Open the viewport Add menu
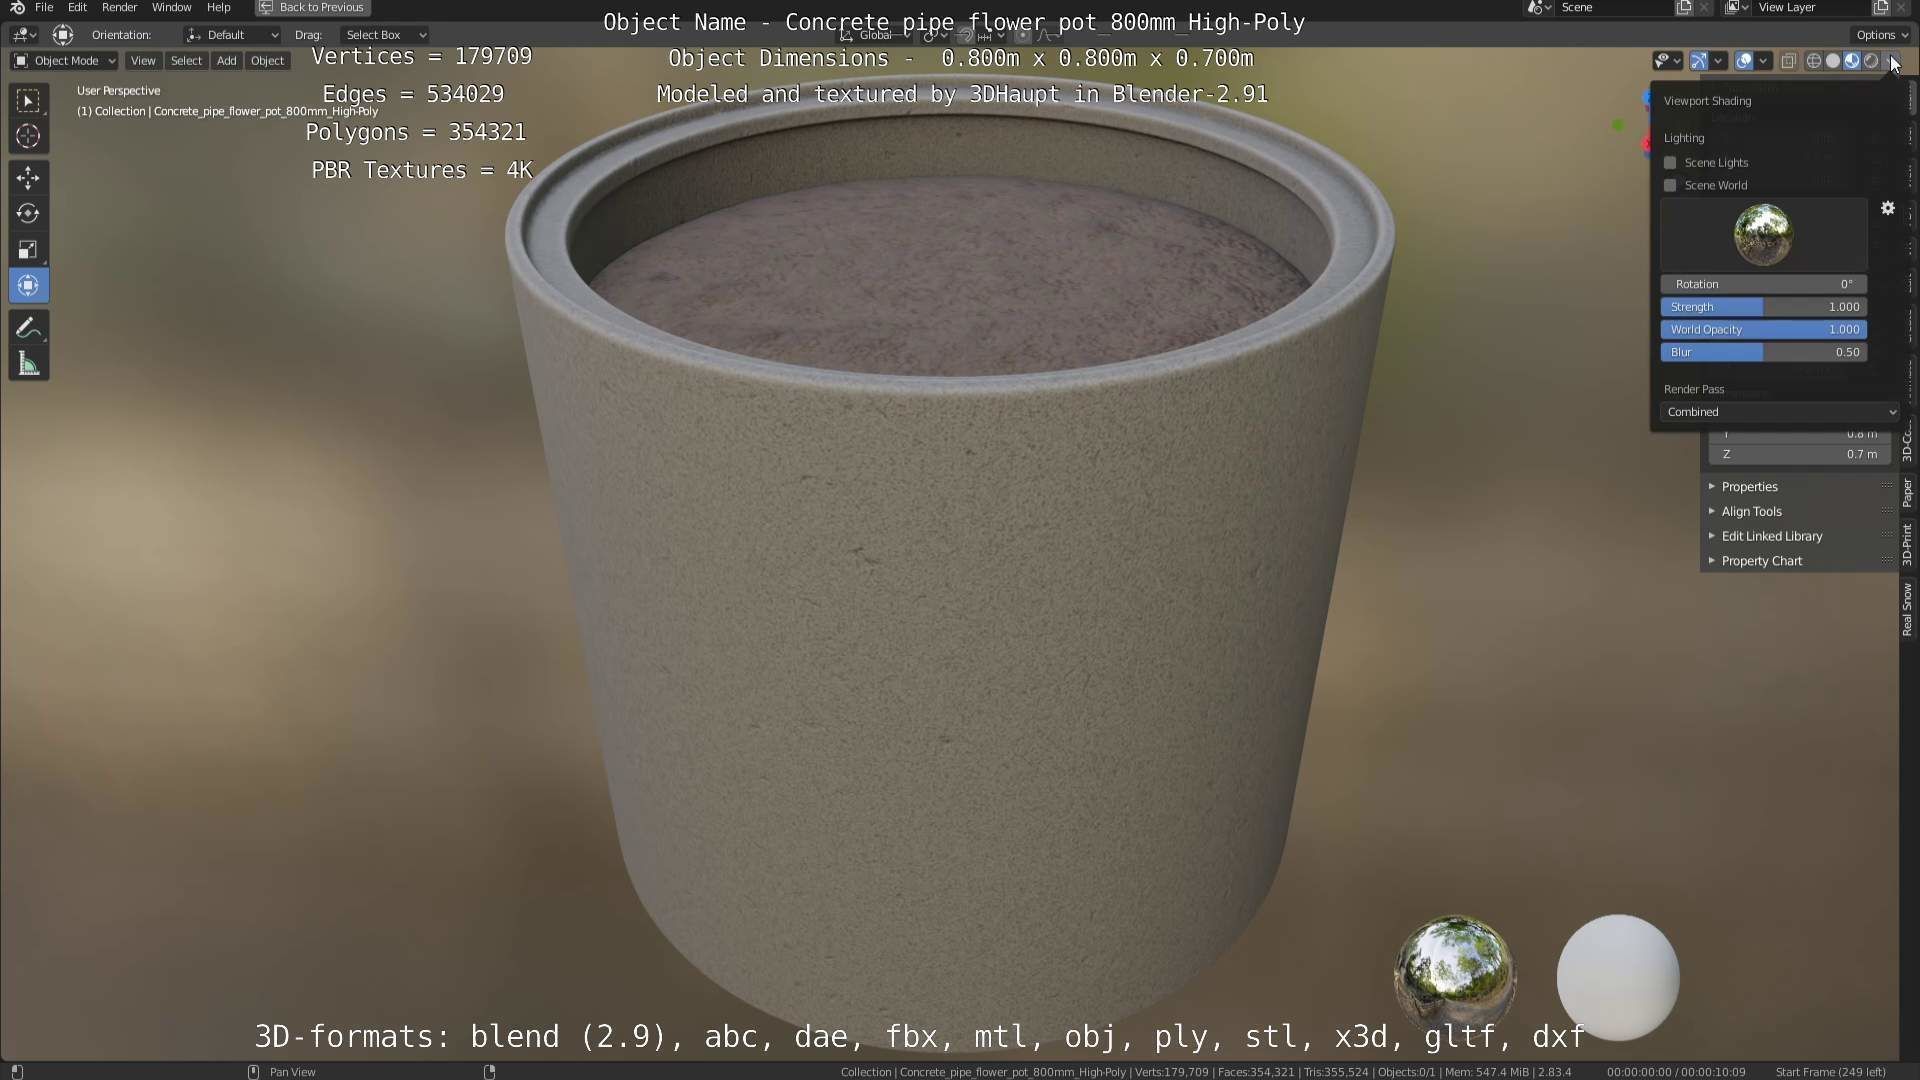 pos(227,61)
